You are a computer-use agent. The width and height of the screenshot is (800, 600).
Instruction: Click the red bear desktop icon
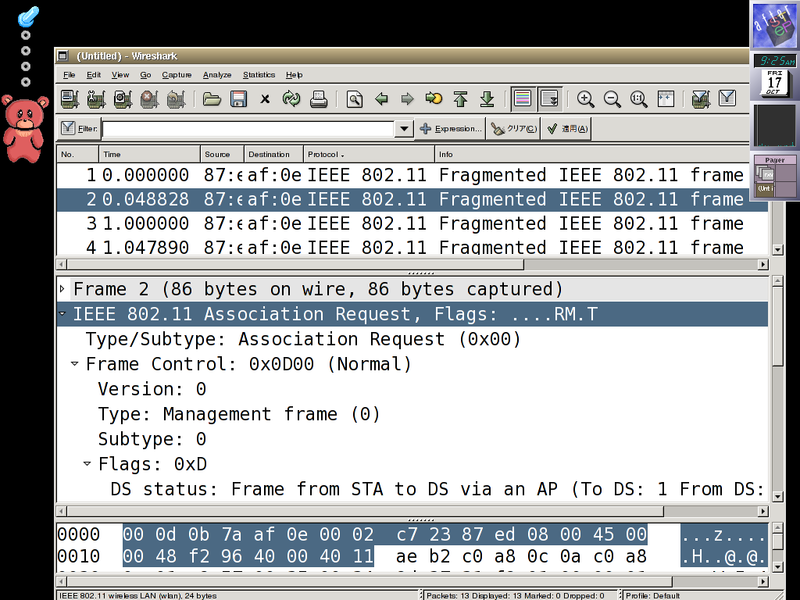click(x=24, y=128)
